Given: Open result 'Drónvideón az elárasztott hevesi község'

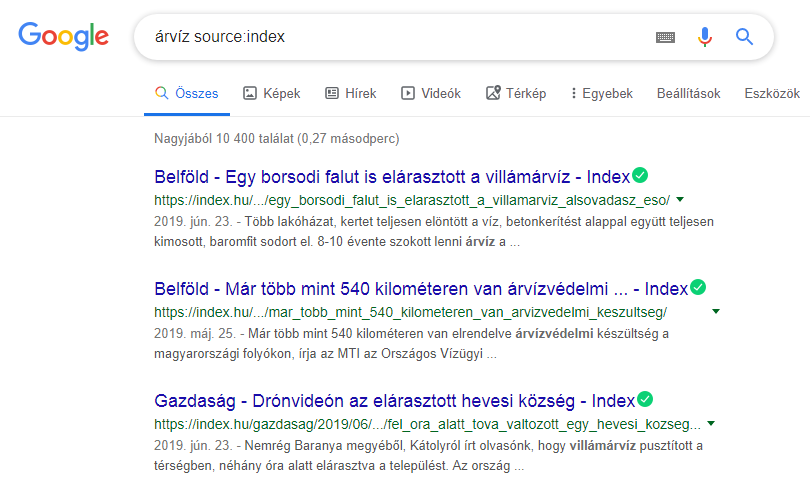Looking at the screenshot, I should pos(394,401).
